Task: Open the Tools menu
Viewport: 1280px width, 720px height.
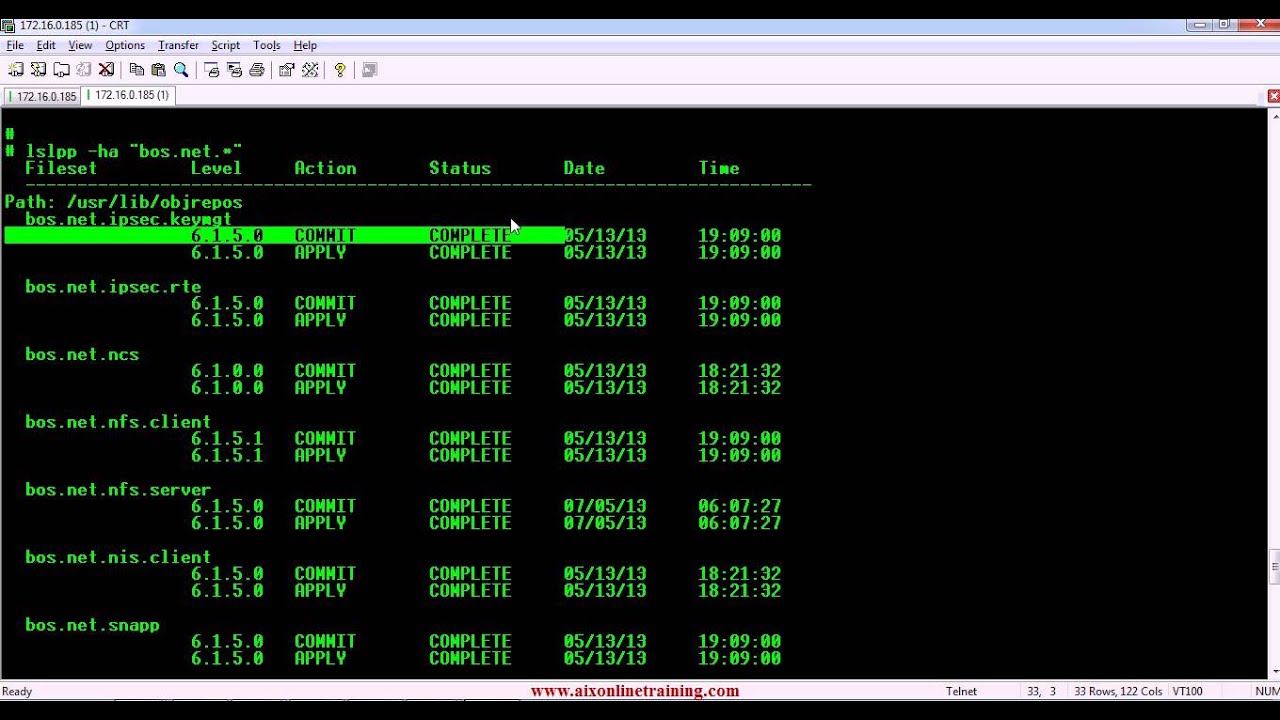Action: [267, 45]
